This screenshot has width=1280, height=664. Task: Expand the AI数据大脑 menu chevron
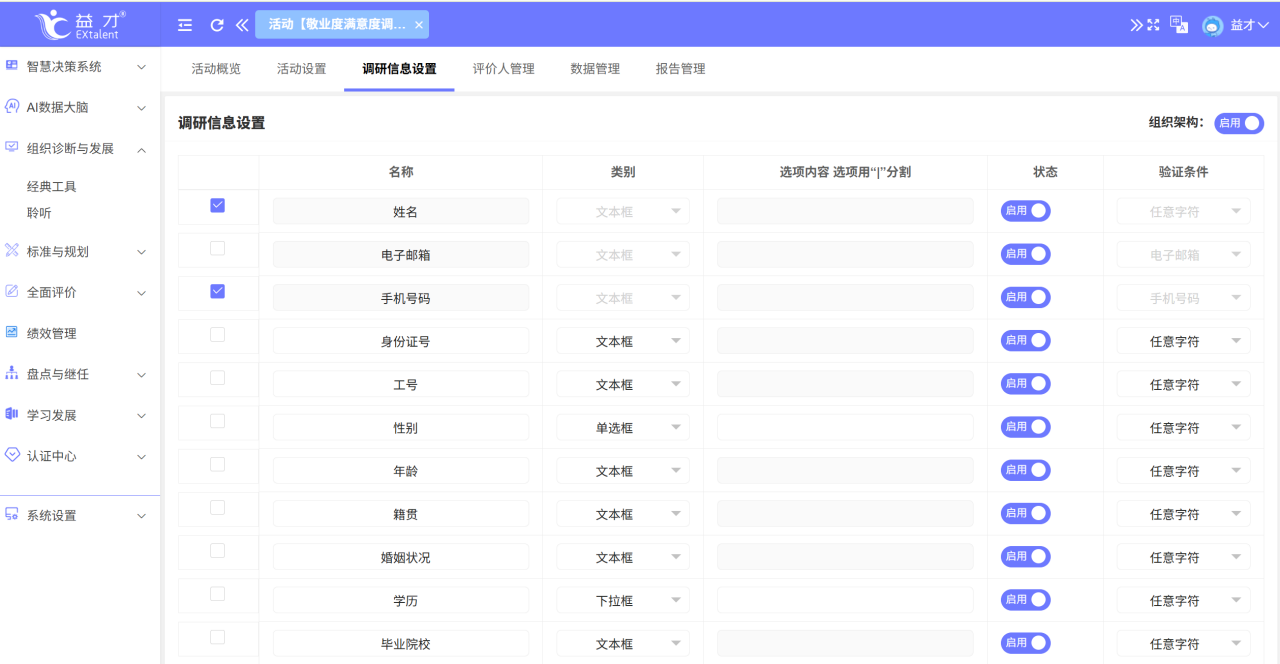coord(141,108)
